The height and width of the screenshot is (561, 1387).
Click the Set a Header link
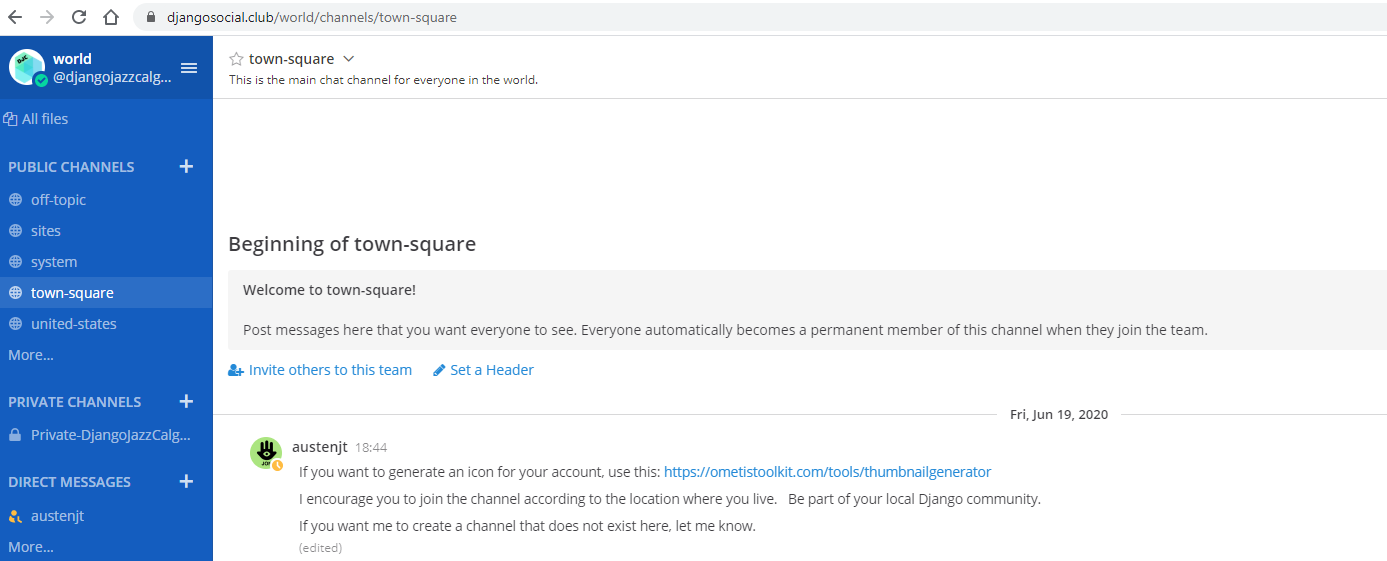click(x=491, y=370)
